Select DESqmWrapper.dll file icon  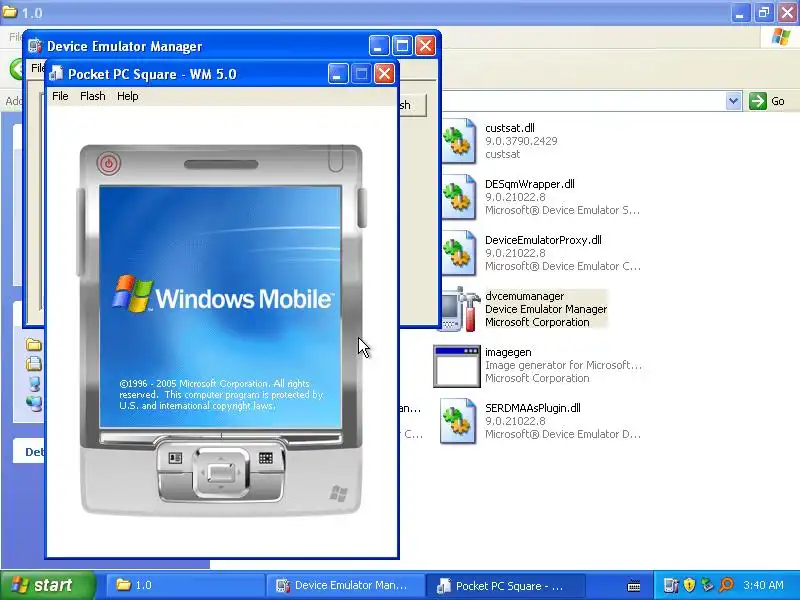458,197
